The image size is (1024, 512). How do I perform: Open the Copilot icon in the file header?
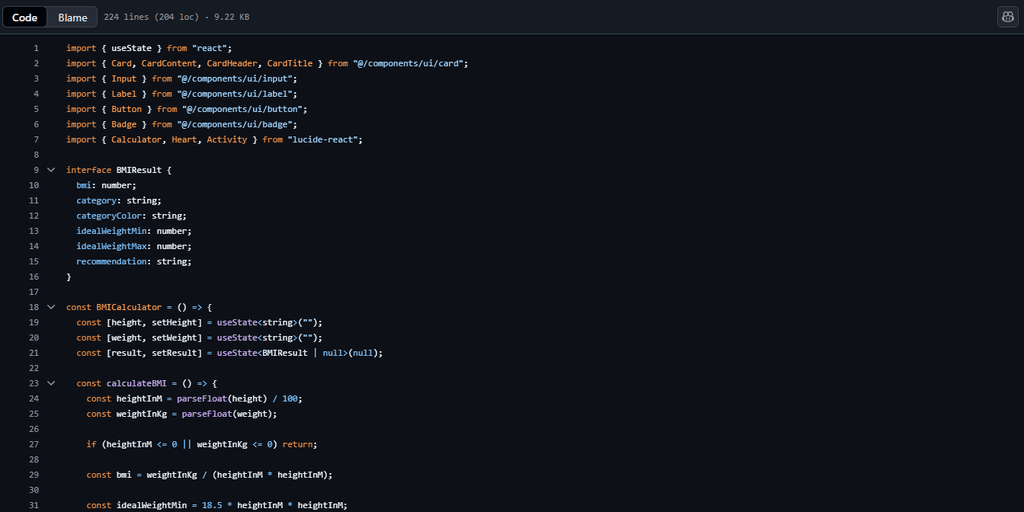coord(1007,17)
